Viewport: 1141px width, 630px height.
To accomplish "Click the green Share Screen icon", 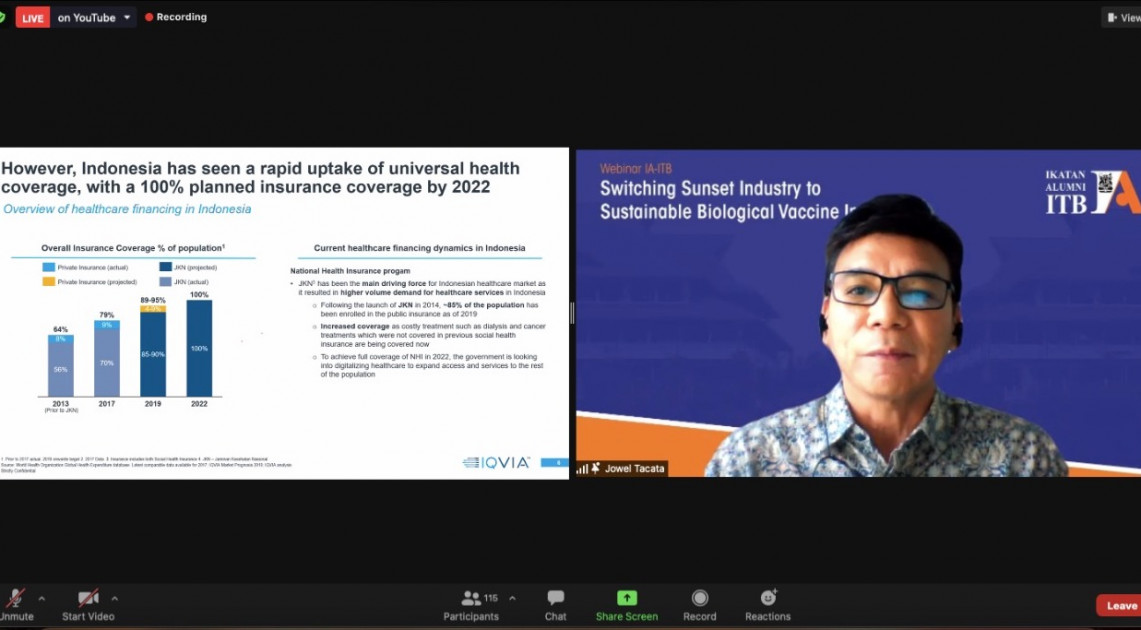I will click(627, 598).
